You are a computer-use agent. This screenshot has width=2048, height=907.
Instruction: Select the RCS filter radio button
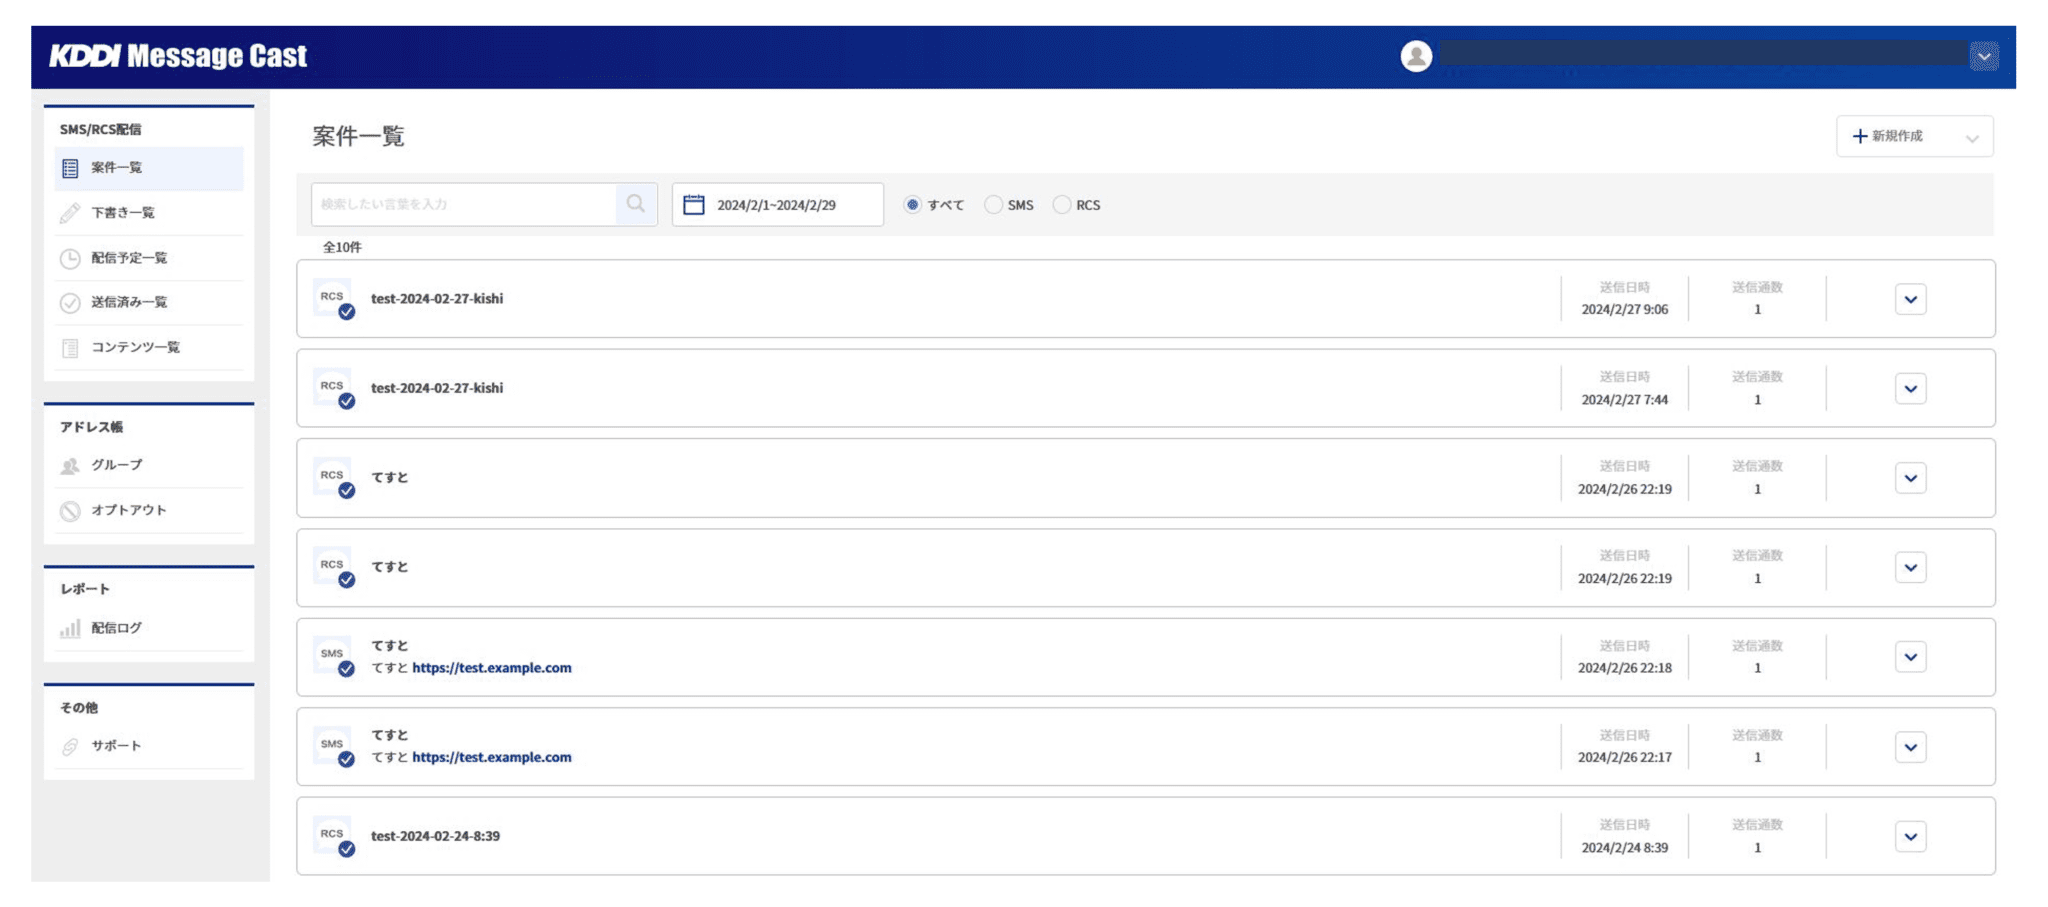pyautogui.click(x=1062, y=205)
